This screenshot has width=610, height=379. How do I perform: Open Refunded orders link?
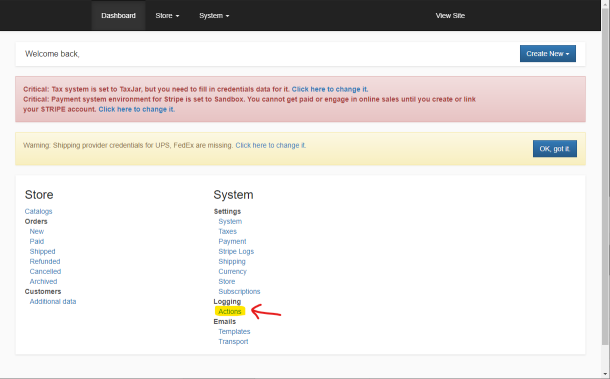45,261
